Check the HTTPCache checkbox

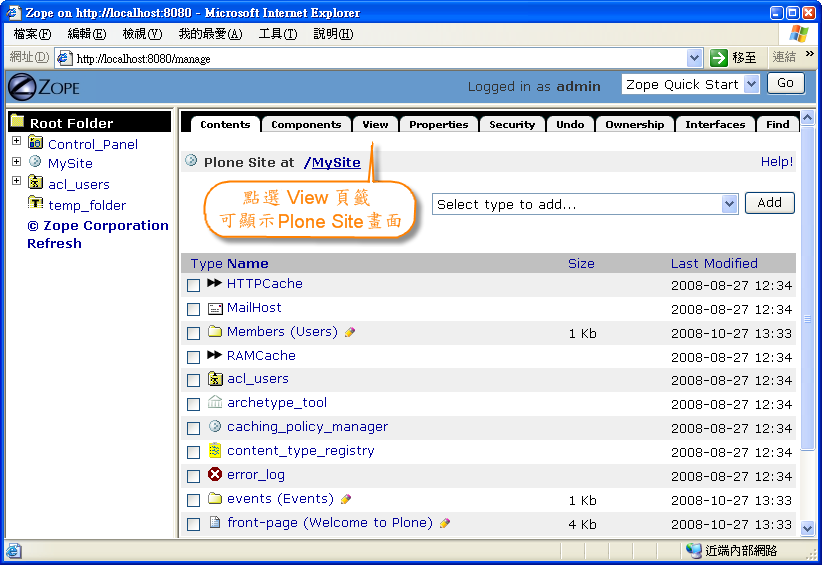tap(193, 285)
